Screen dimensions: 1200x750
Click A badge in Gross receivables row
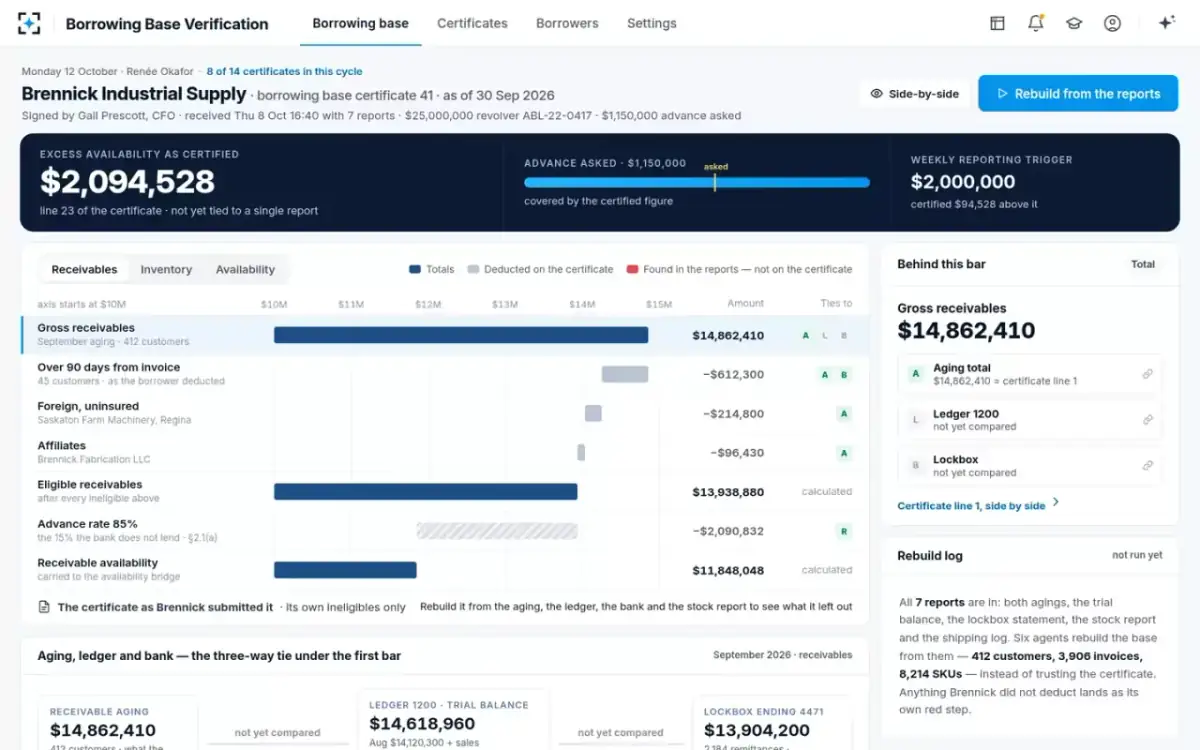(x=806, y=336)
